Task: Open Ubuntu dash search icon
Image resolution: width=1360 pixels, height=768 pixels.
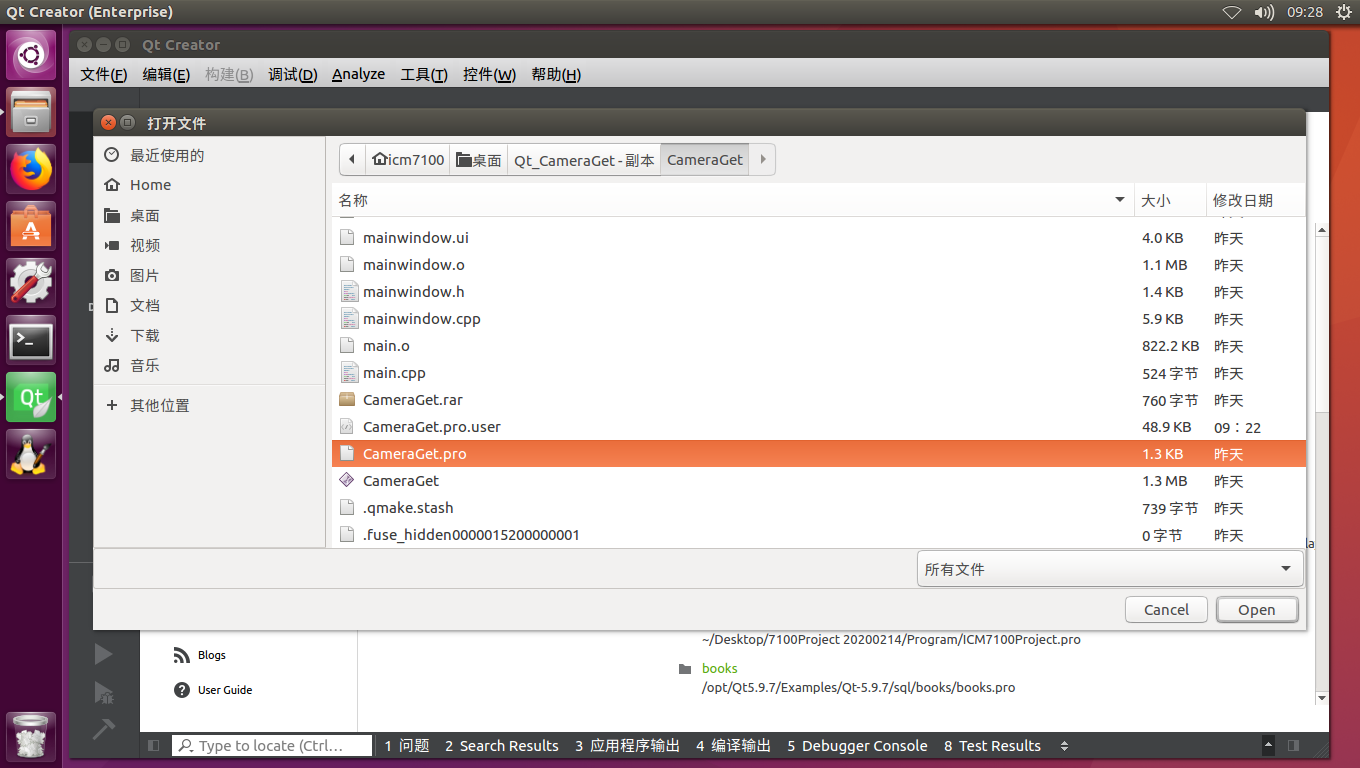Action: pos(31,54)
